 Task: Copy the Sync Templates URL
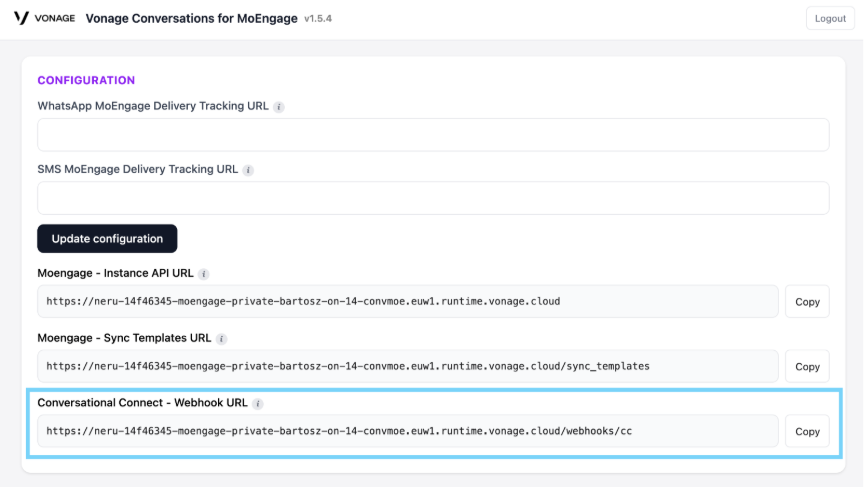[x=807, y=366]
